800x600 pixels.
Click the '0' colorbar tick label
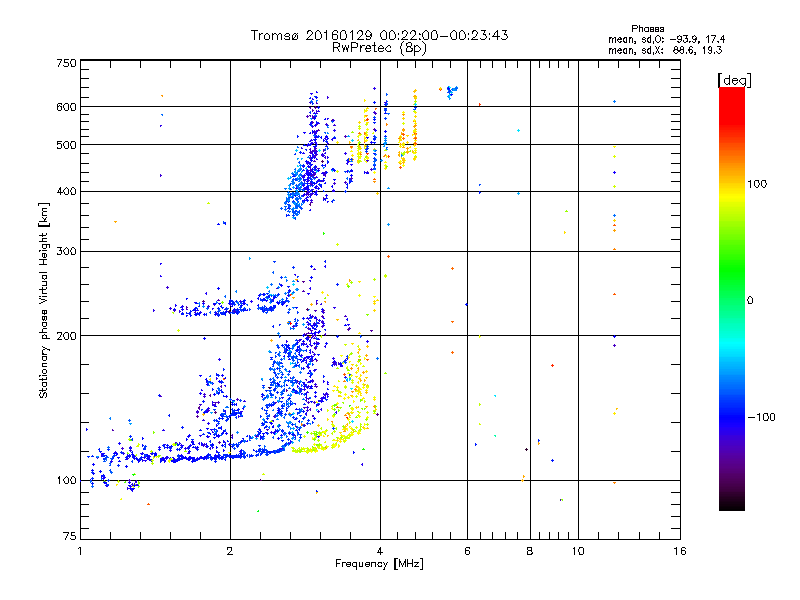coord(750,300)
